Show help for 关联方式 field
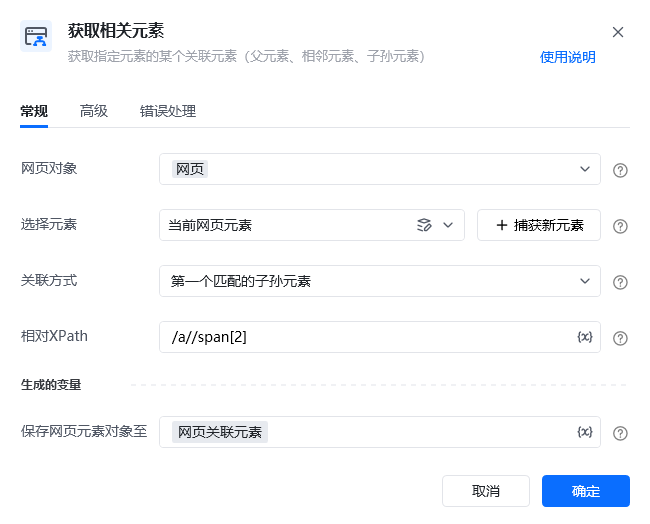 pos(620,282)
